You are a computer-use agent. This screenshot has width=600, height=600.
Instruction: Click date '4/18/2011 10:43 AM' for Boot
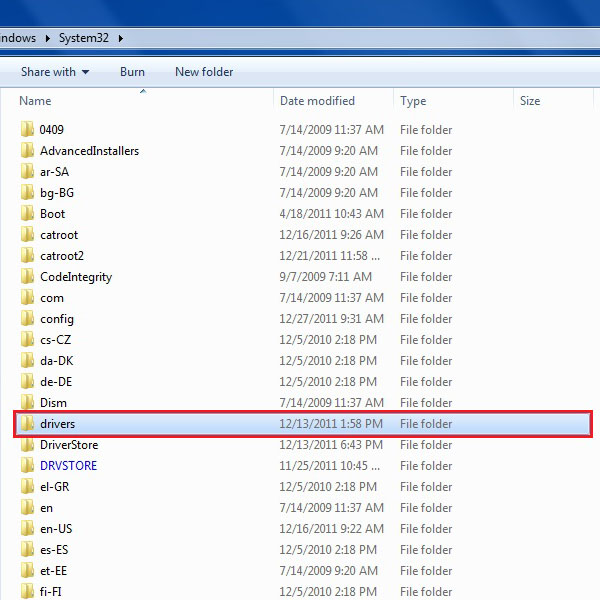(331, 214)
